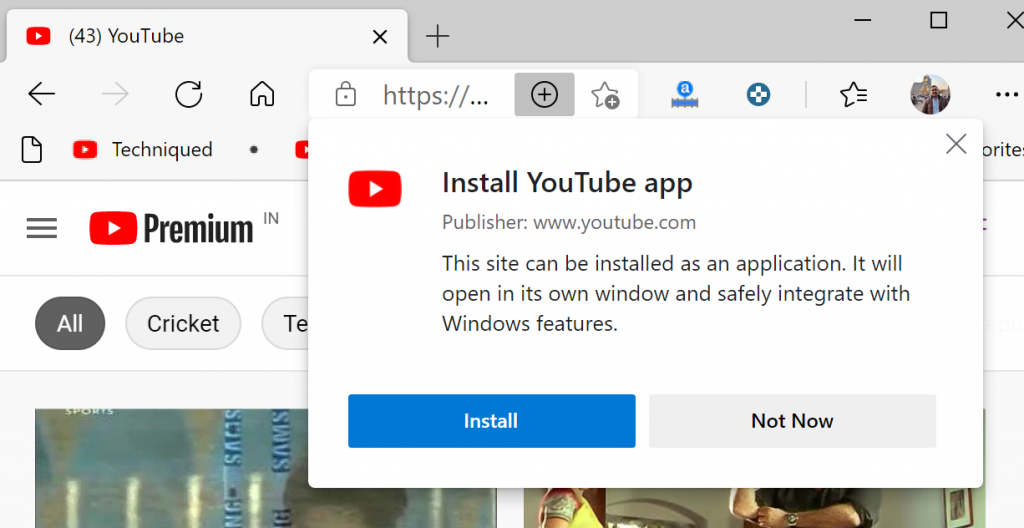Open the Techniqued bookmark
Viewport: 1024px width, 528px height.
(x=142, y=150)
